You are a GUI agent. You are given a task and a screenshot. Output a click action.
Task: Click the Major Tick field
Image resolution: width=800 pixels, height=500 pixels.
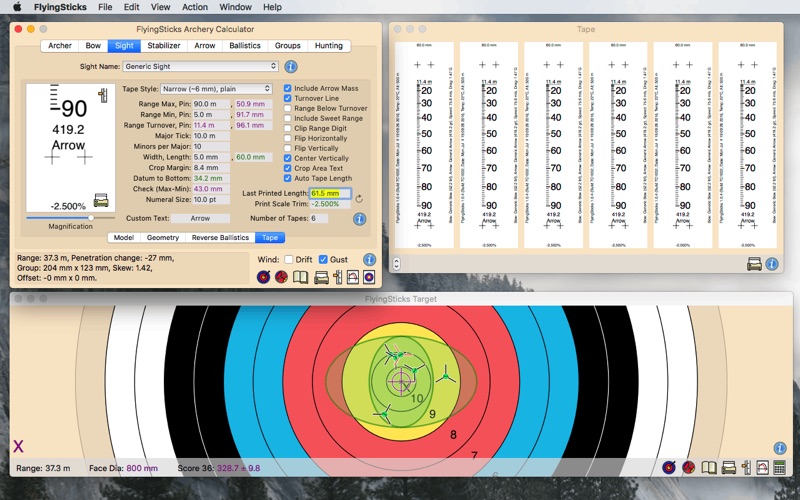coord(211,136)
